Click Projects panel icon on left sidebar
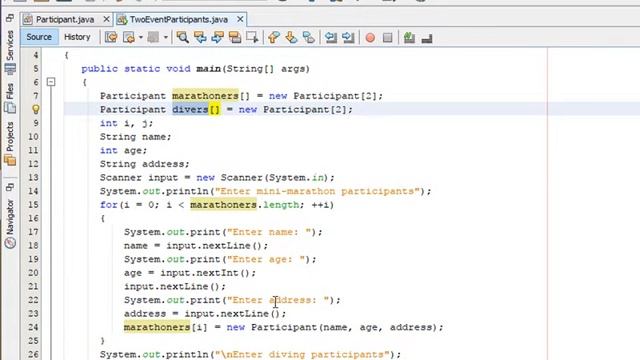640x360 pixels. (10, 160)
